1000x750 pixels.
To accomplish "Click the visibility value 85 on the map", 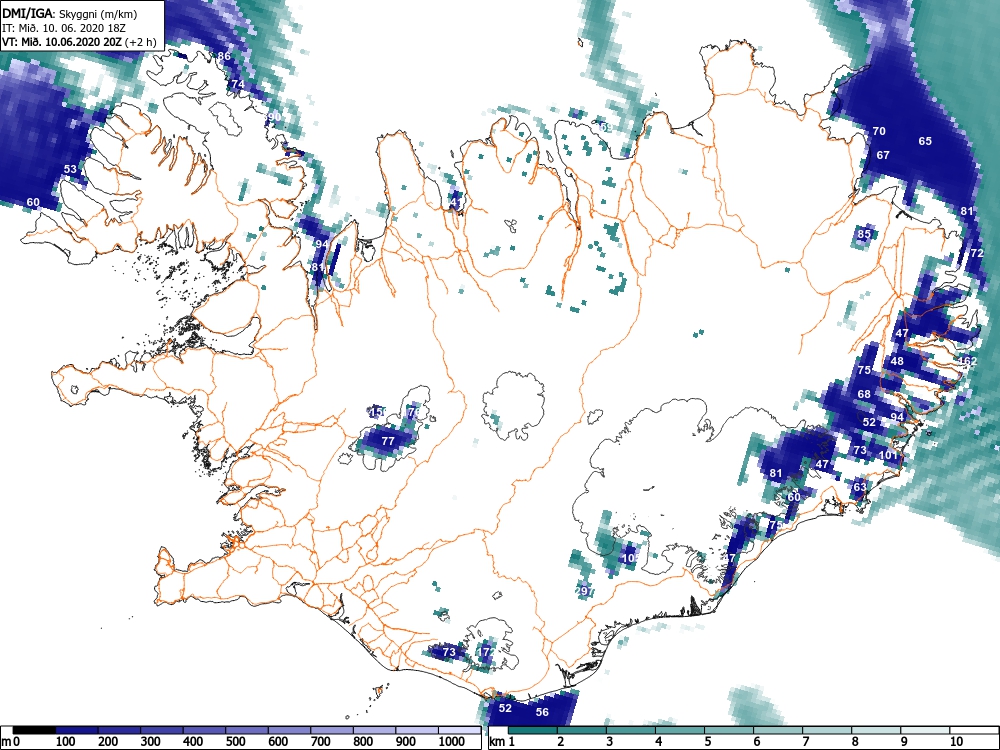I will 864,234.
